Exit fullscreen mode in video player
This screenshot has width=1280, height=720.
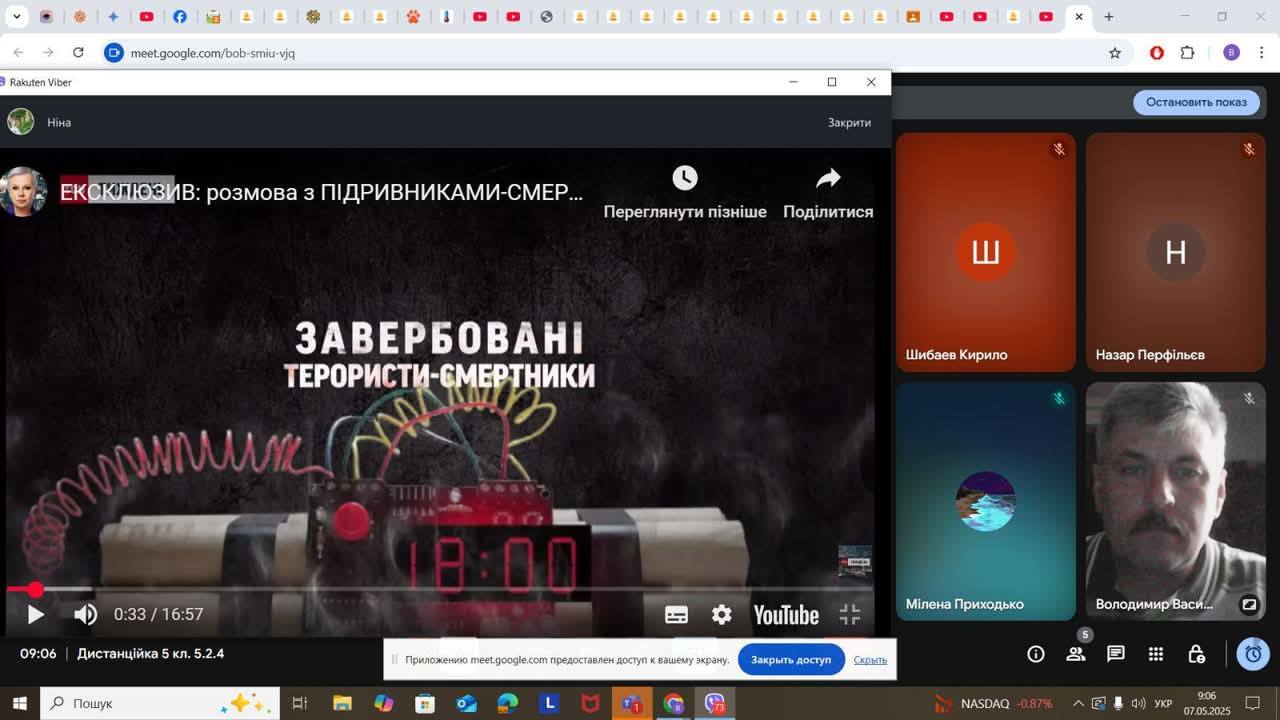(x=849, y=615)
